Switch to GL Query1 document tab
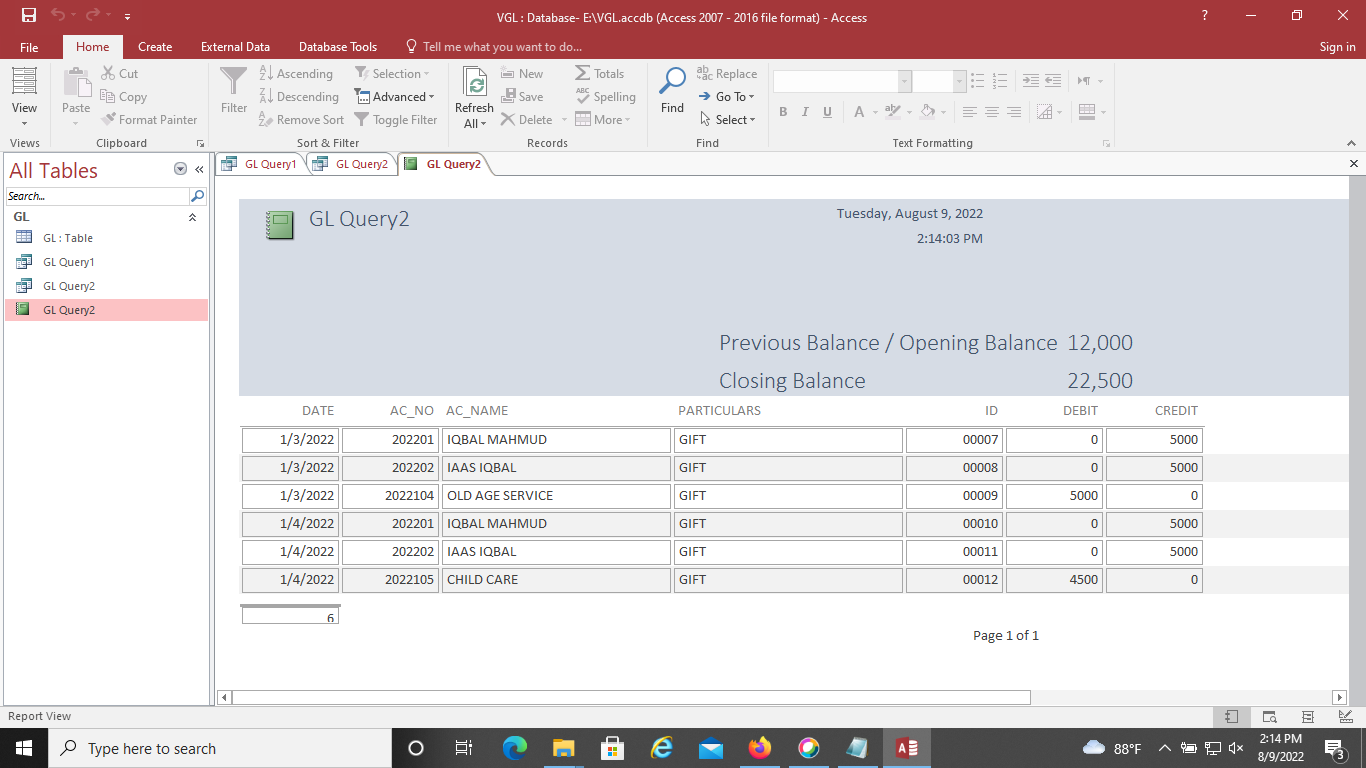 tap(261, 164)
